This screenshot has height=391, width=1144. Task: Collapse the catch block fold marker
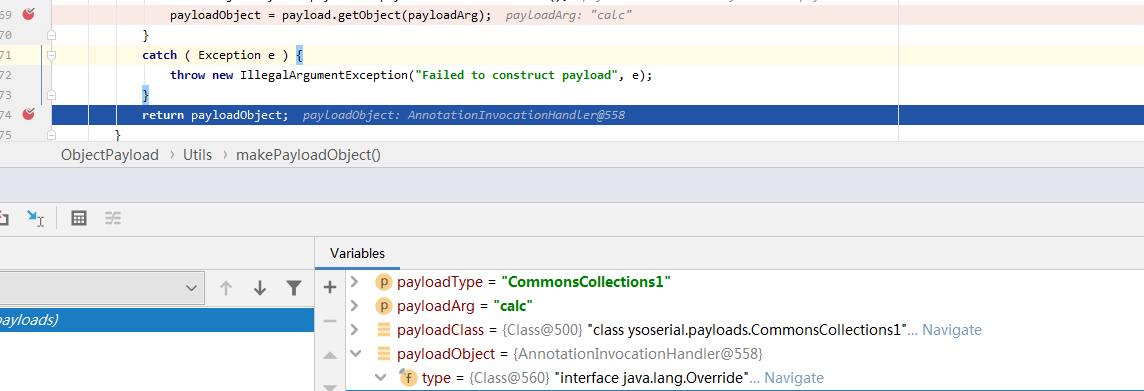pos(52,55)
